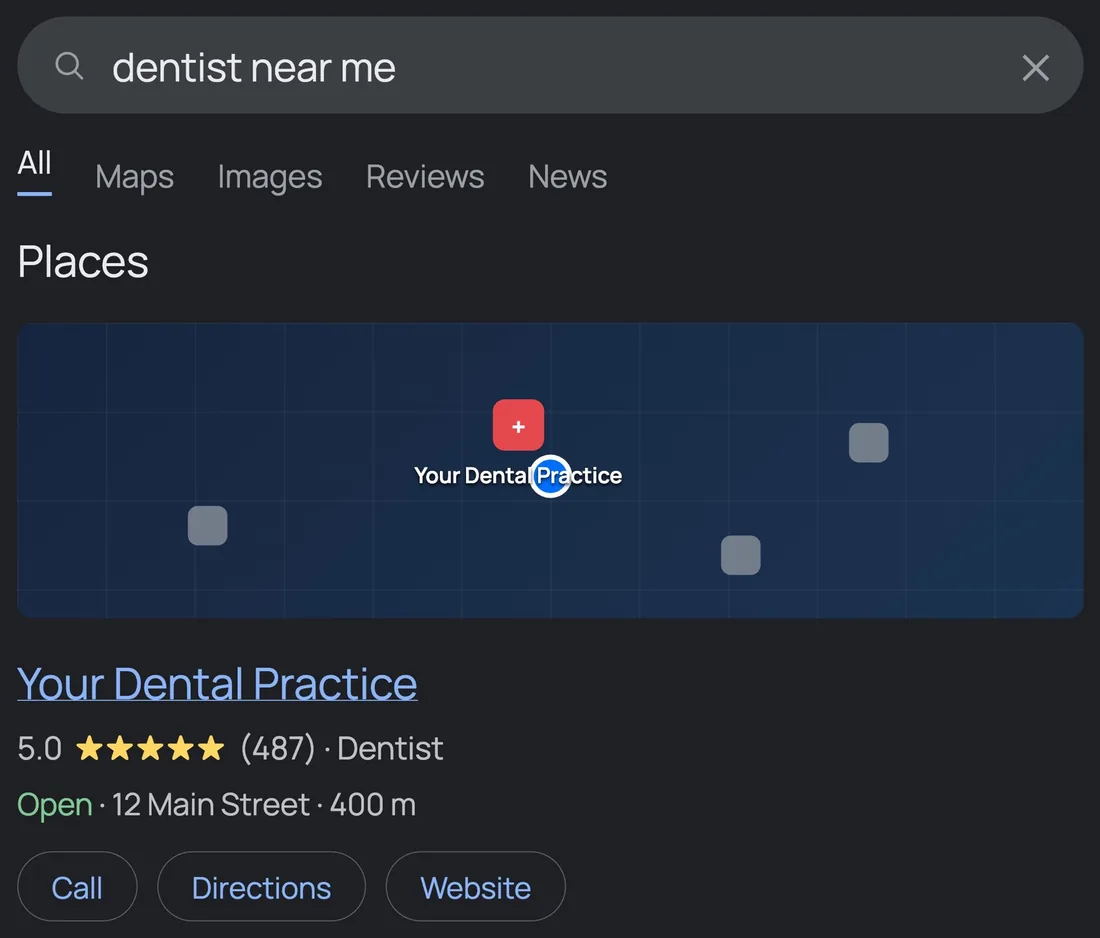Click the 'Your Dental Practice' map label
This screenshot has height=938, width=1100.
(518, 476)
